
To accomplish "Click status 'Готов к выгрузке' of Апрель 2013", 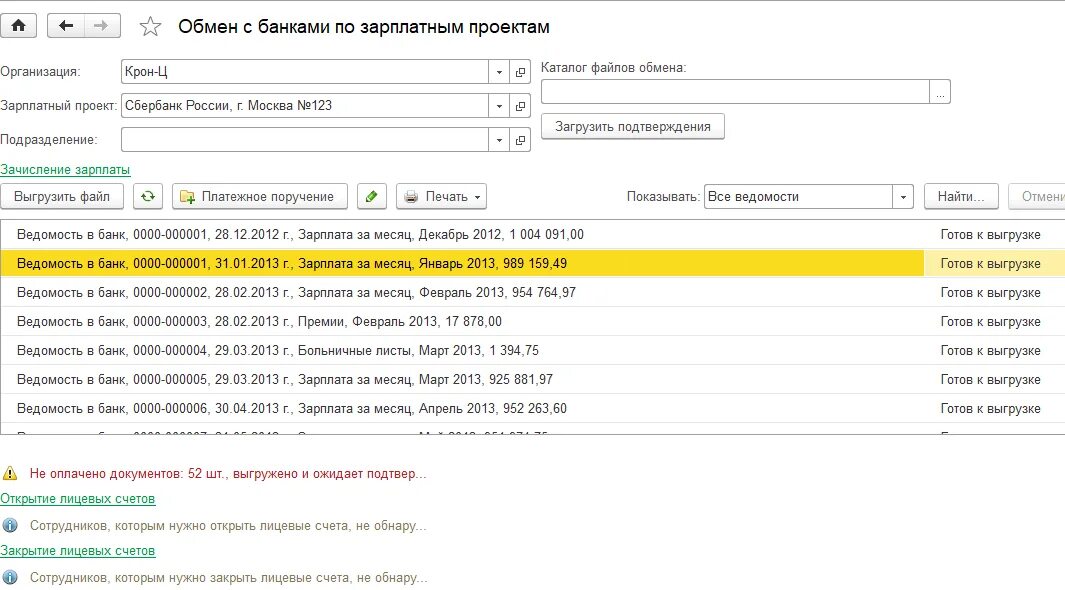I will click(990, 409).
